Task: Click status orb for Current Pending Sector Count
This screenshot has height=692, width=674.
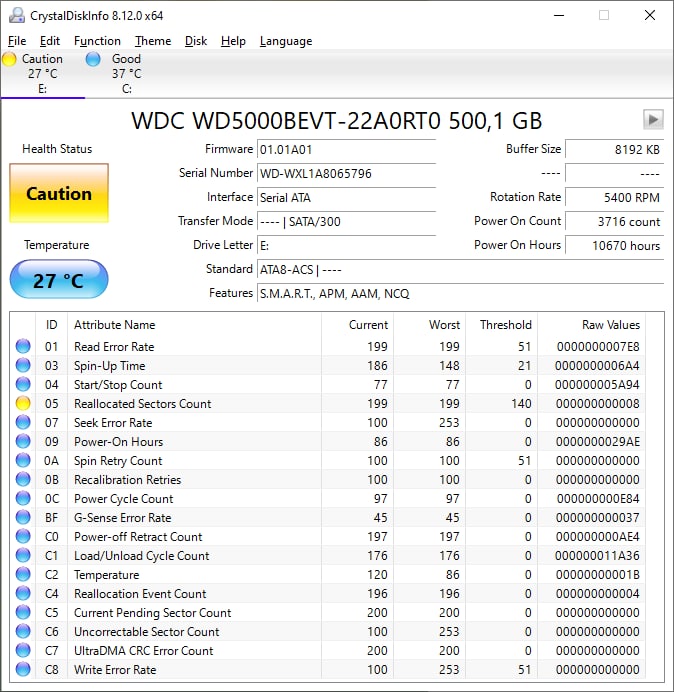Action: 23,612
